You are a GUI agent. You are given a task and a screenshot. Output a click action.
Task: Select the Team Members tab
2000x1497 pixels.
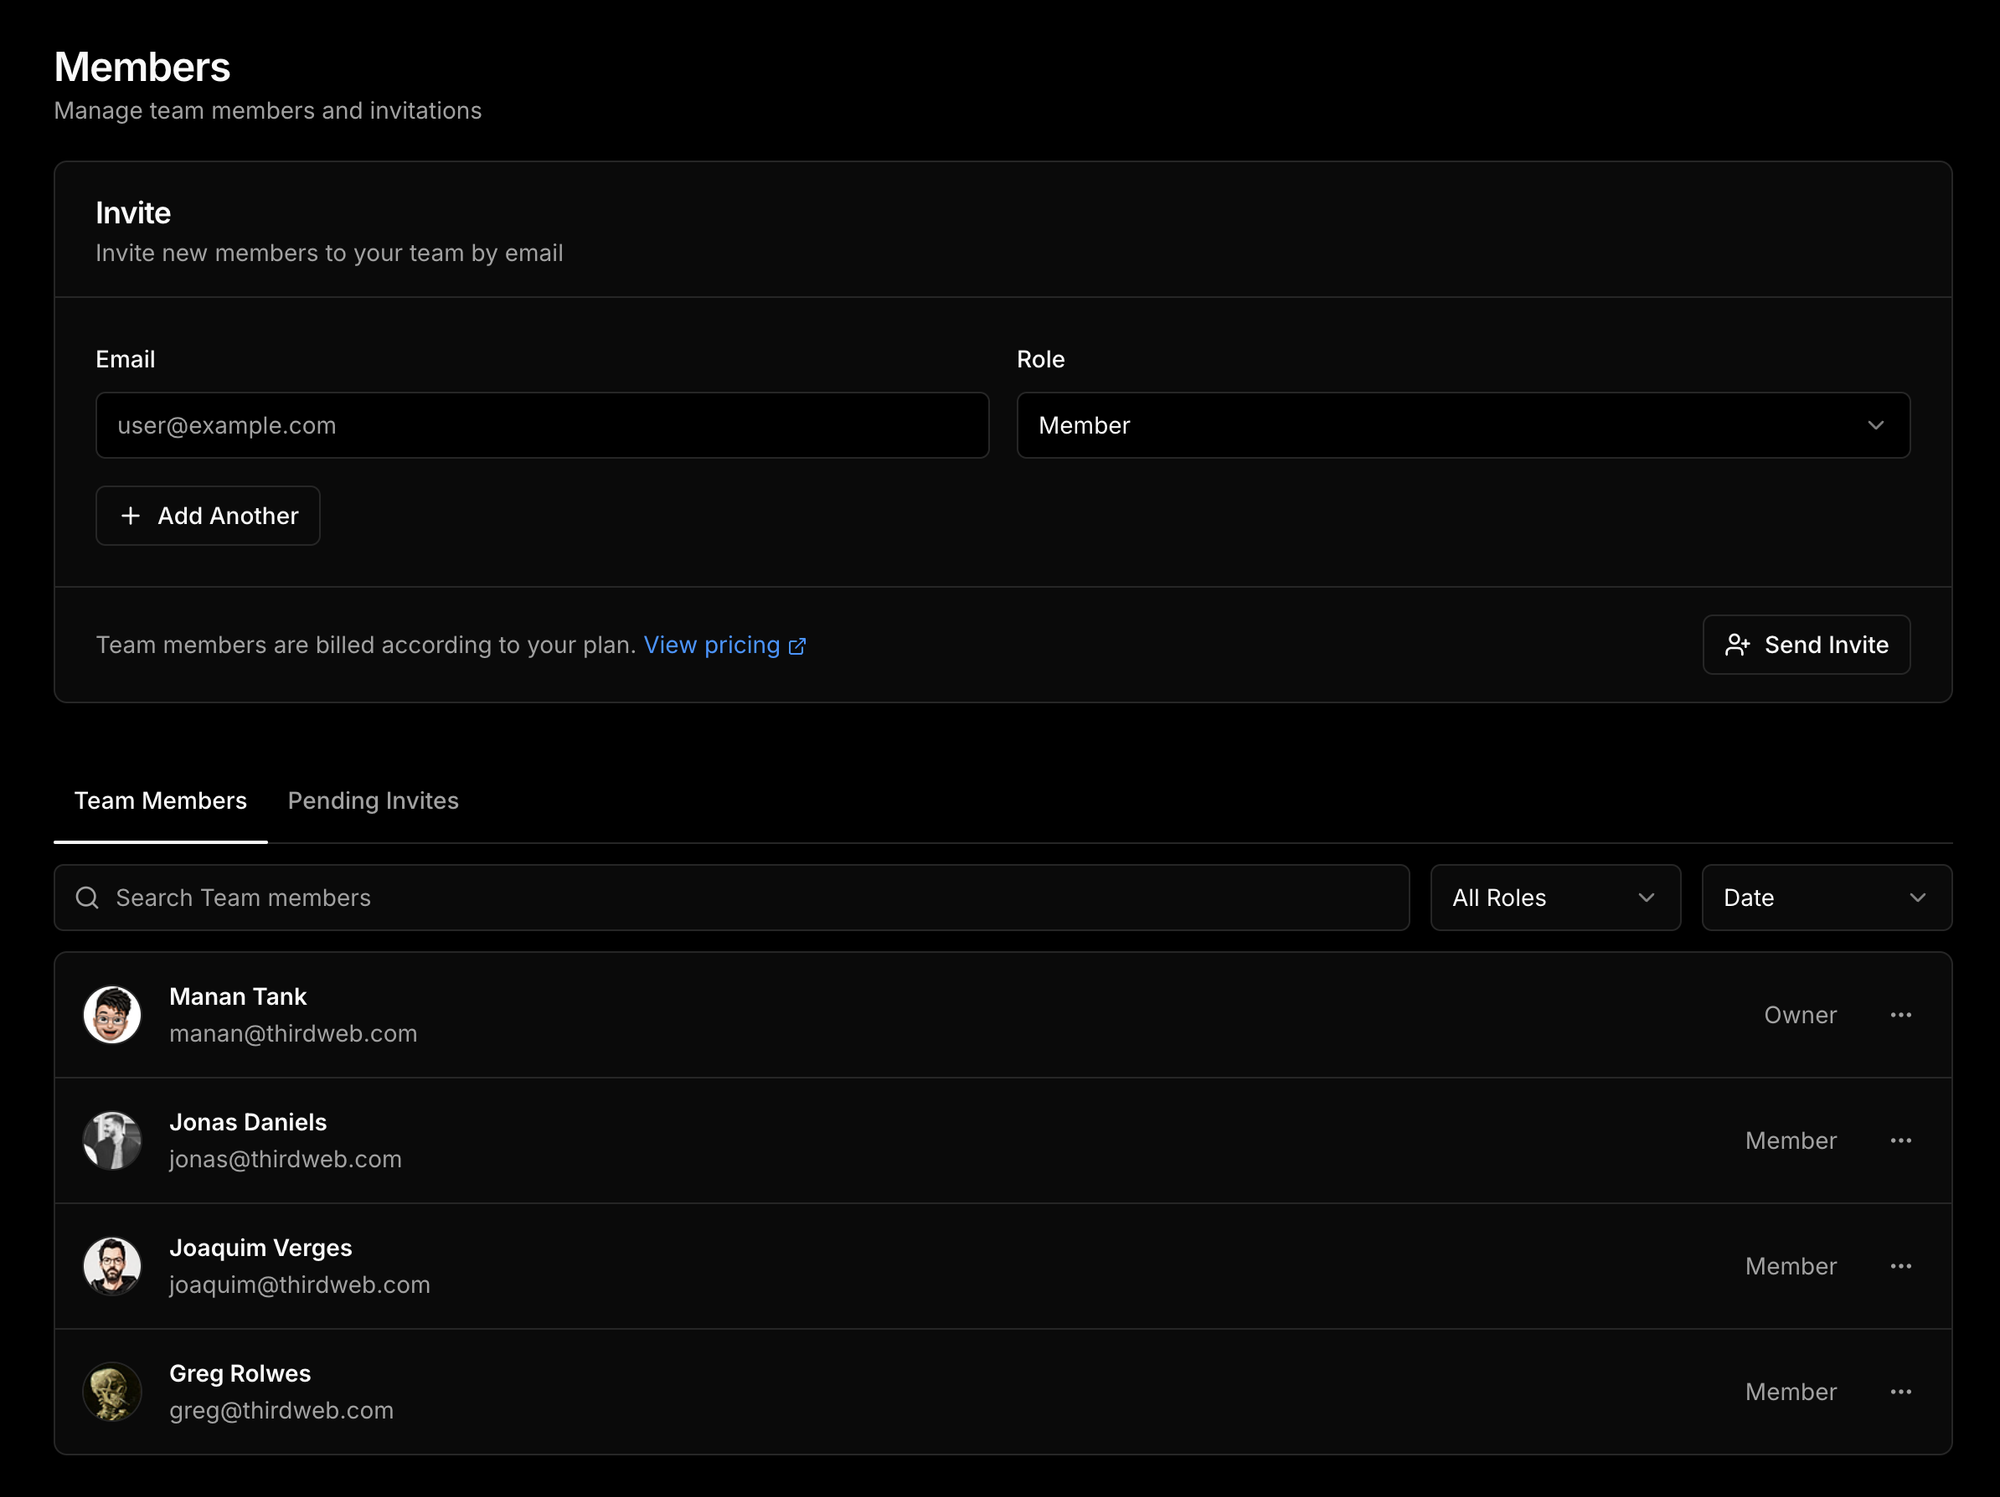point(160,801)
